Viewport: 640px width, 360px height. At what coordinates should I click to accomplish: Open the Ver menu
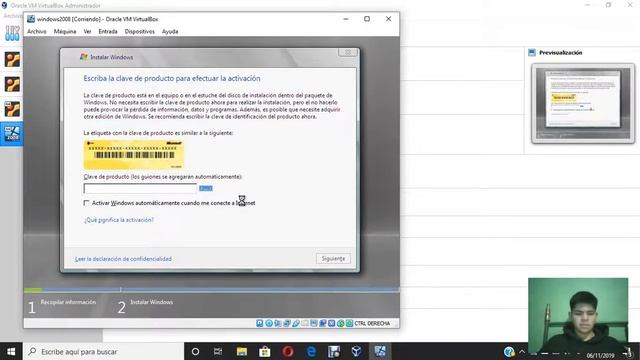(x=87, y=31)
